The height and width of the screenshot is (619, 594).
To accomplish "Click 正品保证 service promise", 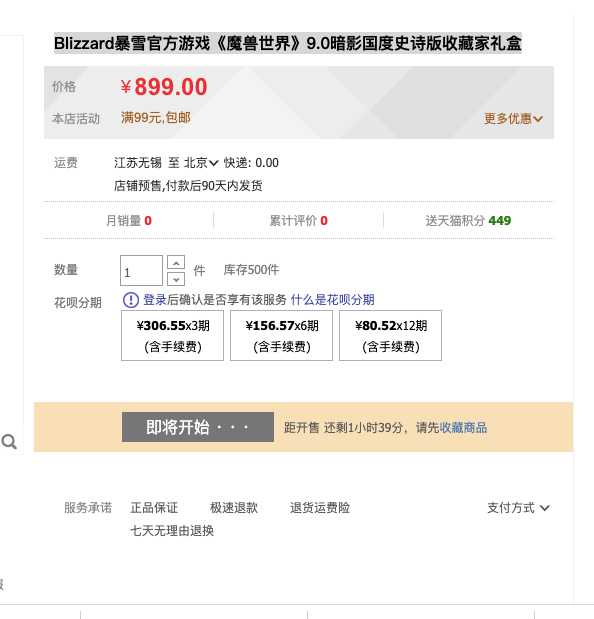I will 154,508.
